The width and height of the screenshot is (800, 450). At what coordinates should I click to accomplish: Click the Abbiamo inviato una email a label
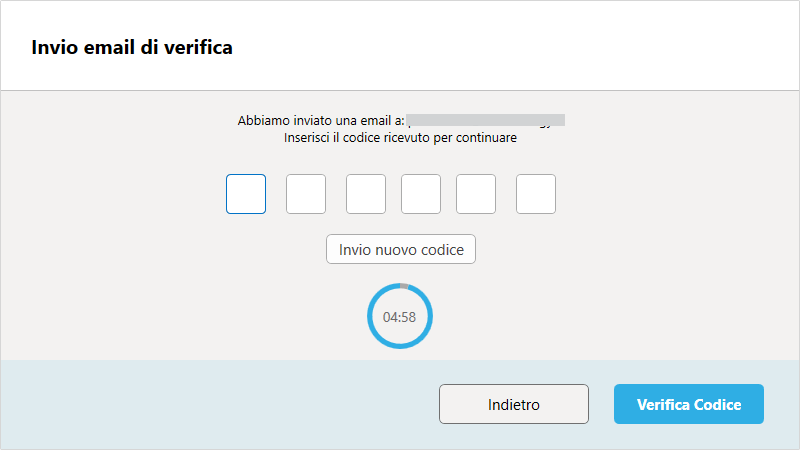[x=321, y=120]
